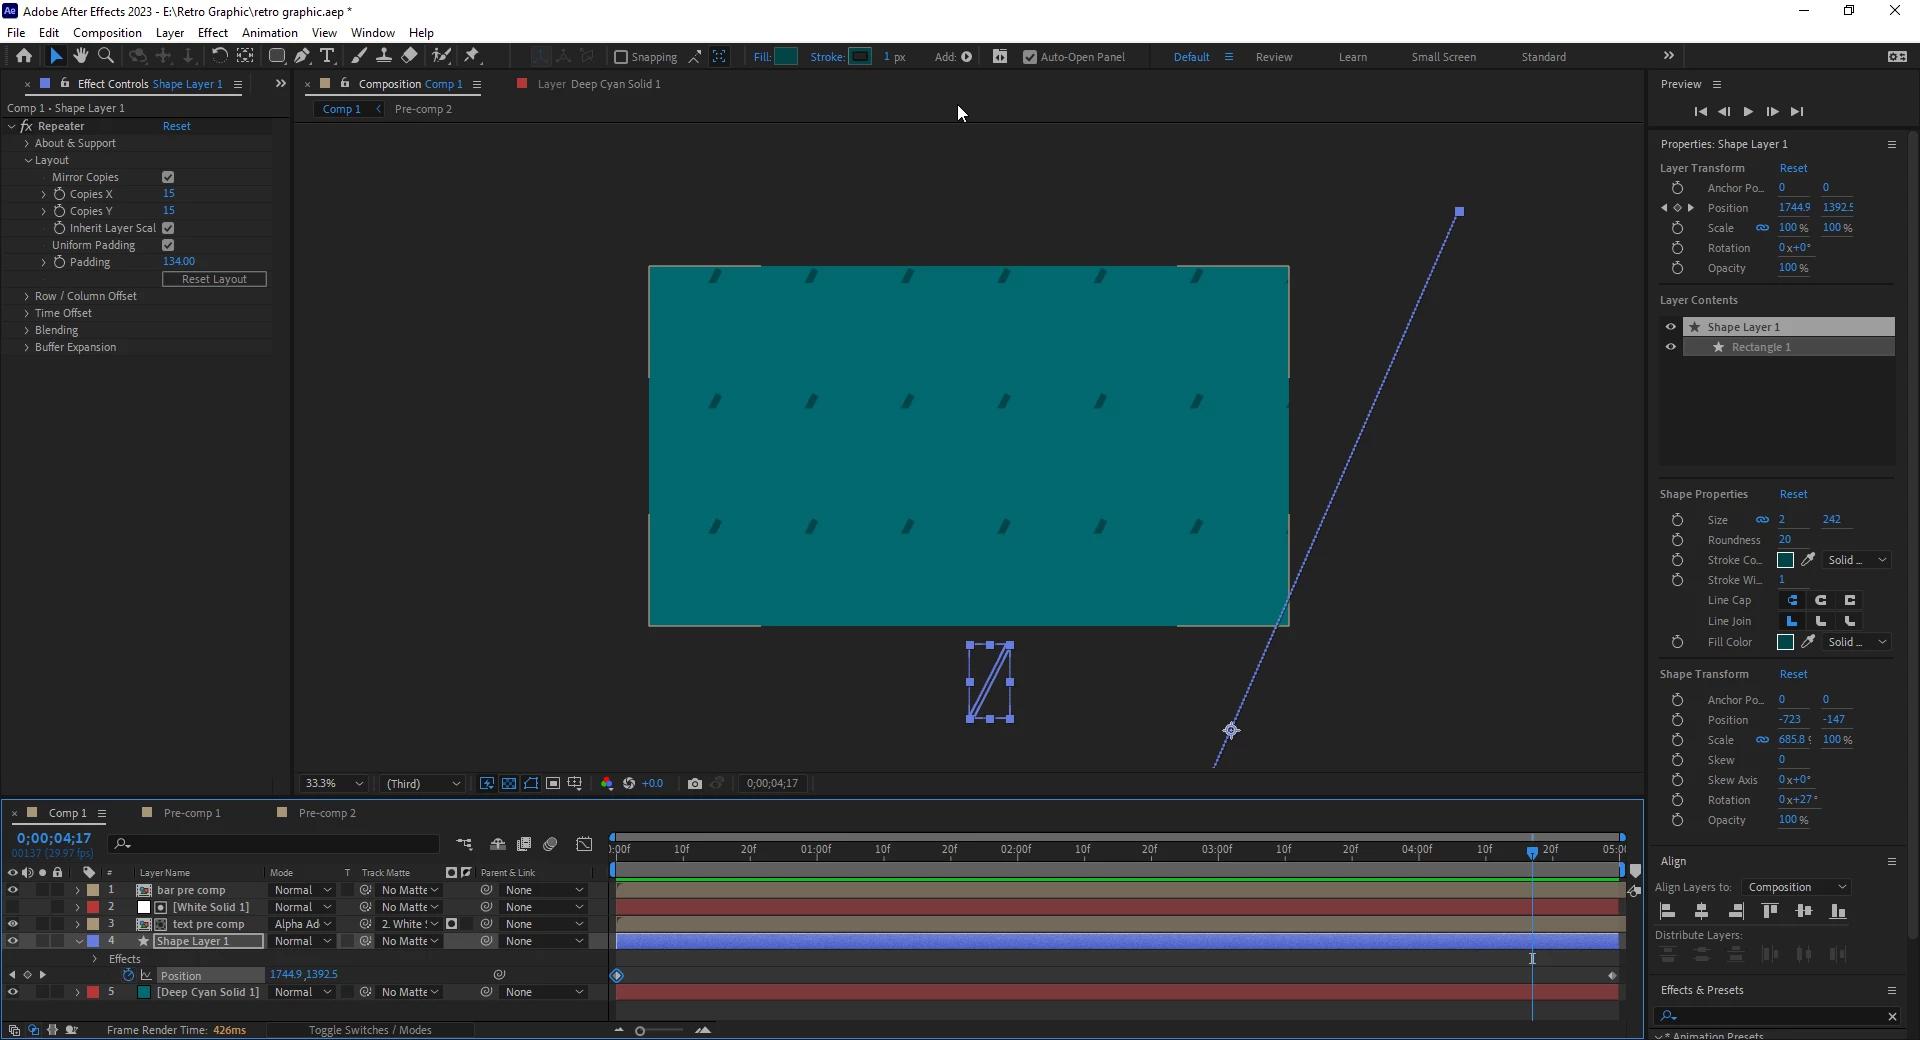Show White Solid 1 layer visibility
1920x1040 pixels.
pos(12,907)
